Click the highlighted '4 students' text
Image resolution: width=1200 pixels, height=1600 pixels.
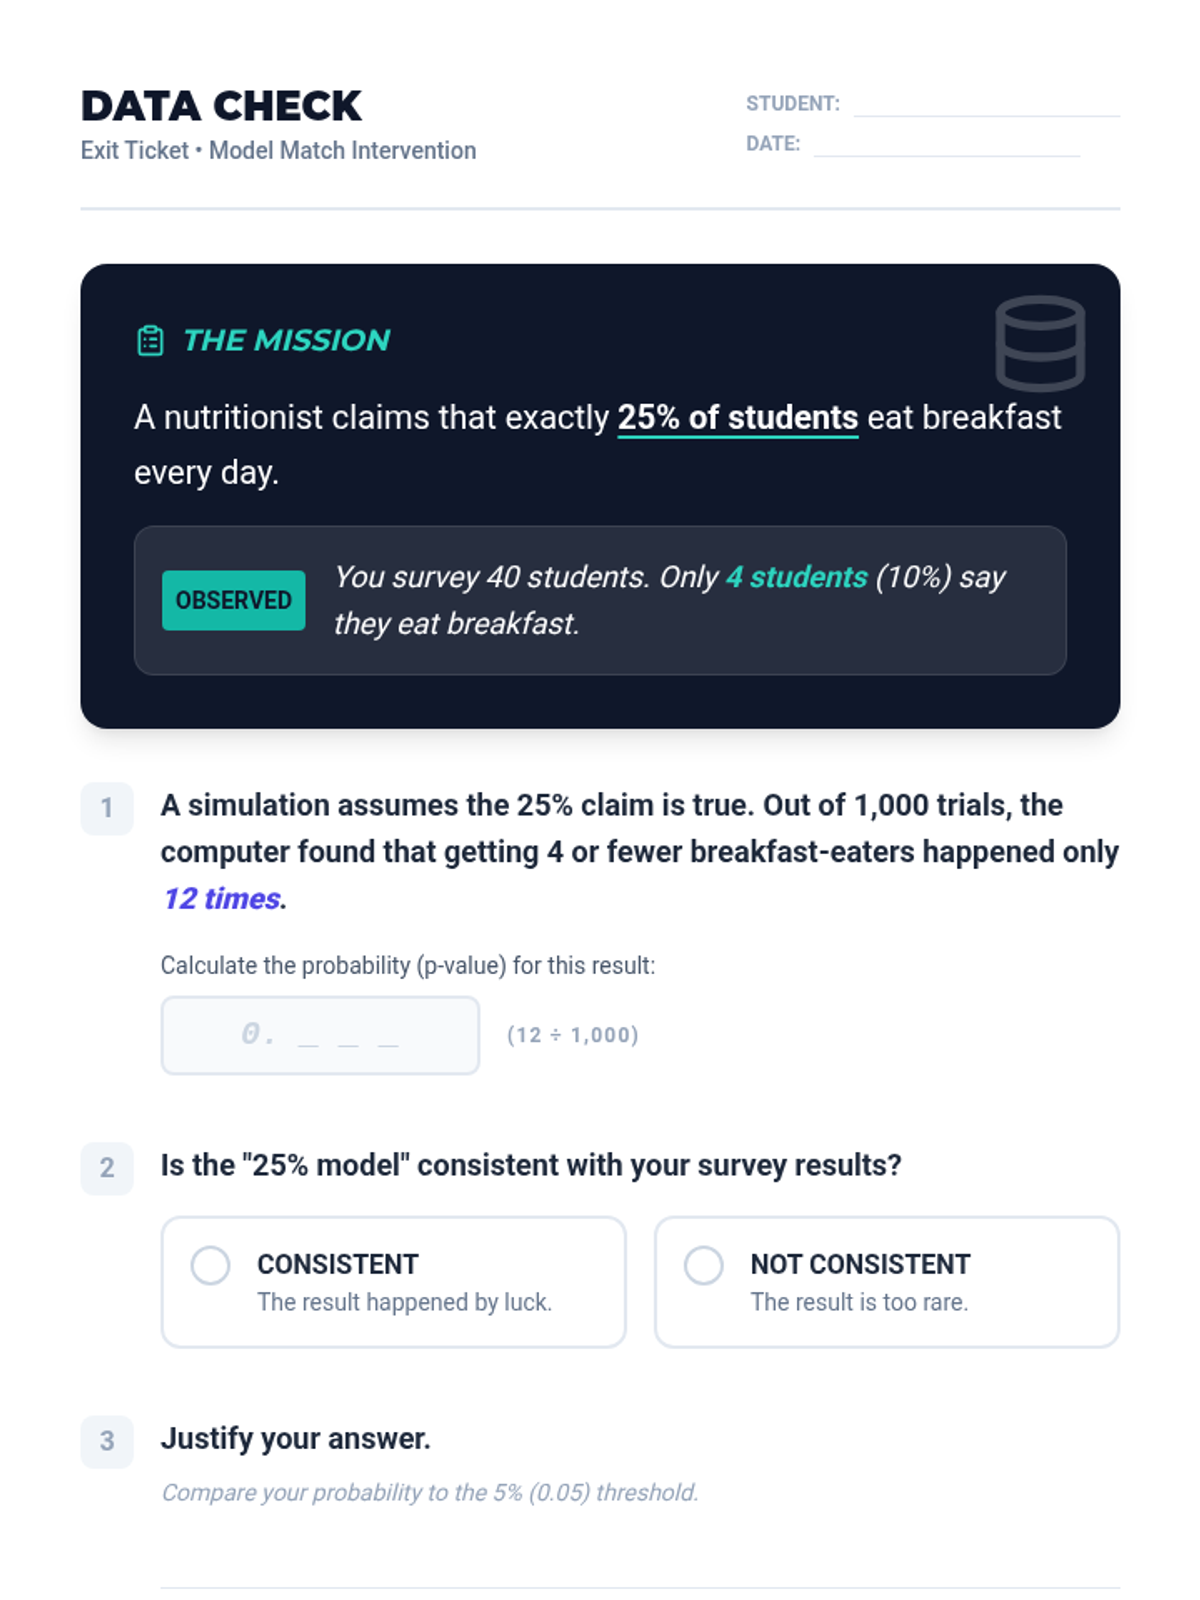click(797, 577)
